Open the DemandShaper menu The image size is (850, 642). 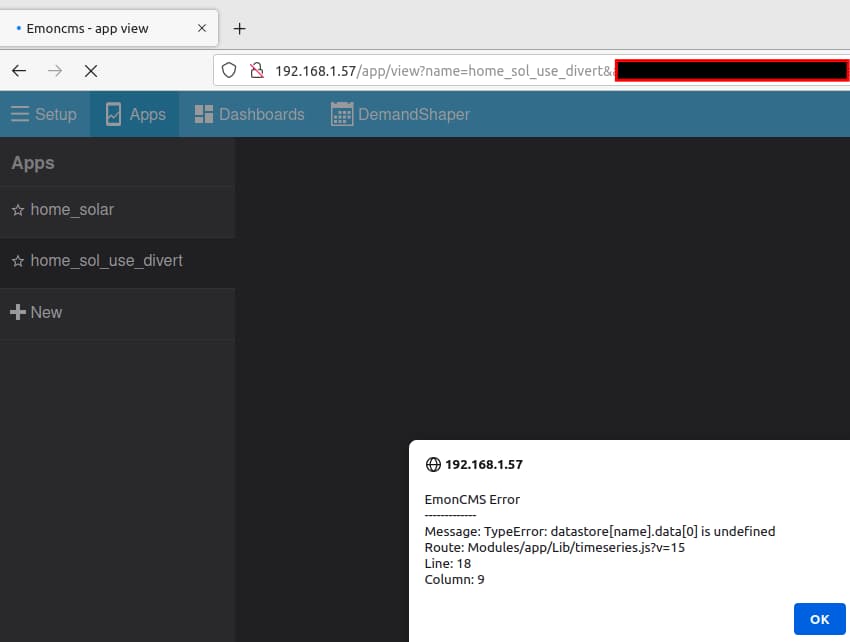pos(401,114)
